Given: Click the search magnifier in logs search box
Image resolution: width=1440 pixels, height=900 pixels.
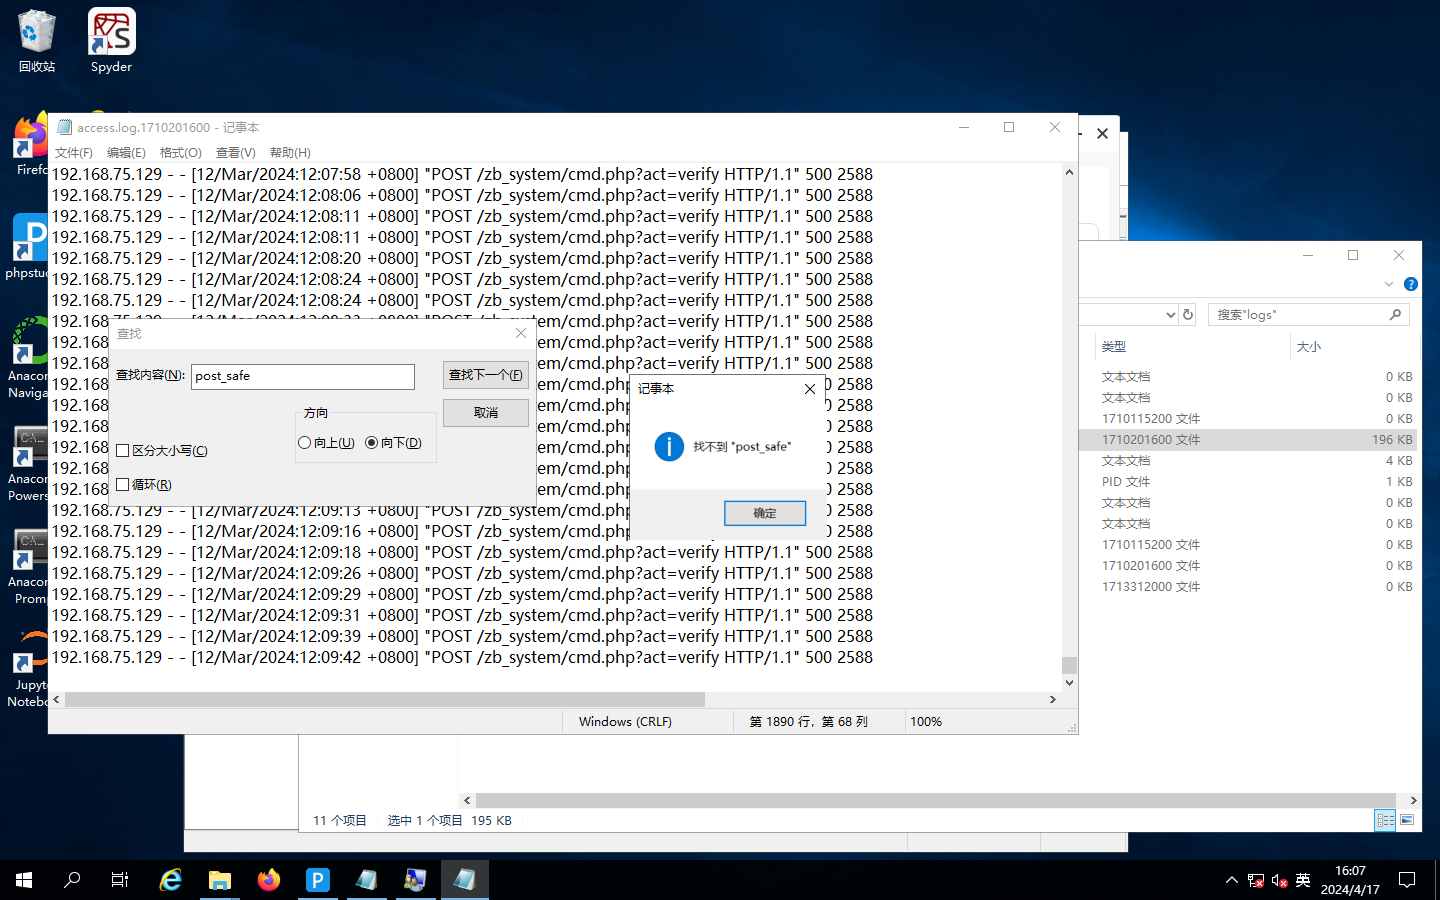Looking at the screenshot, I should (x=1395, y=314).
